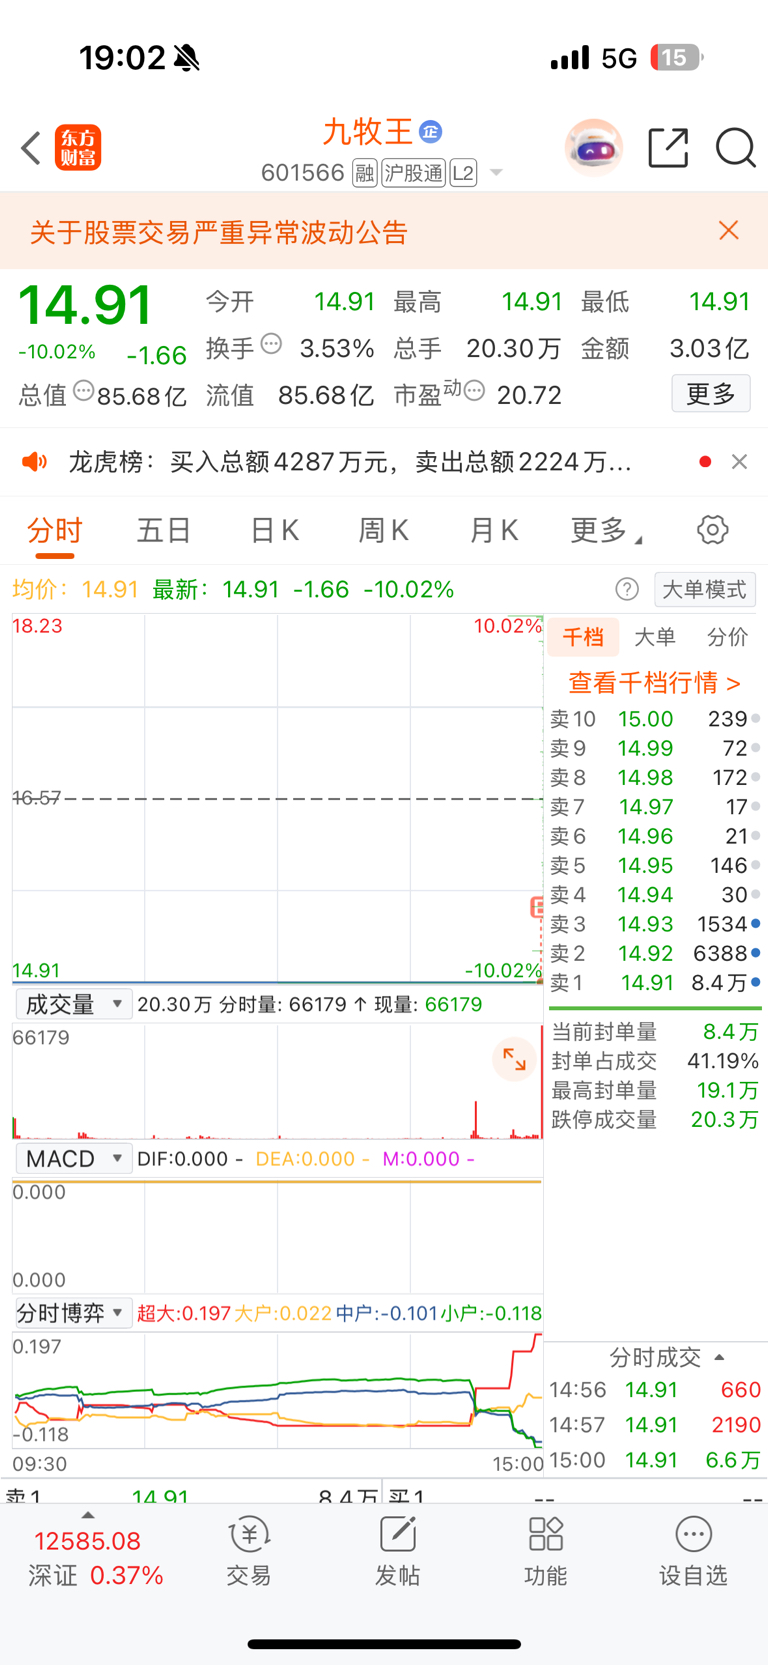Open the MACD indicator dropdown
Screen dimensions: 769x1665
(74, 1159)
